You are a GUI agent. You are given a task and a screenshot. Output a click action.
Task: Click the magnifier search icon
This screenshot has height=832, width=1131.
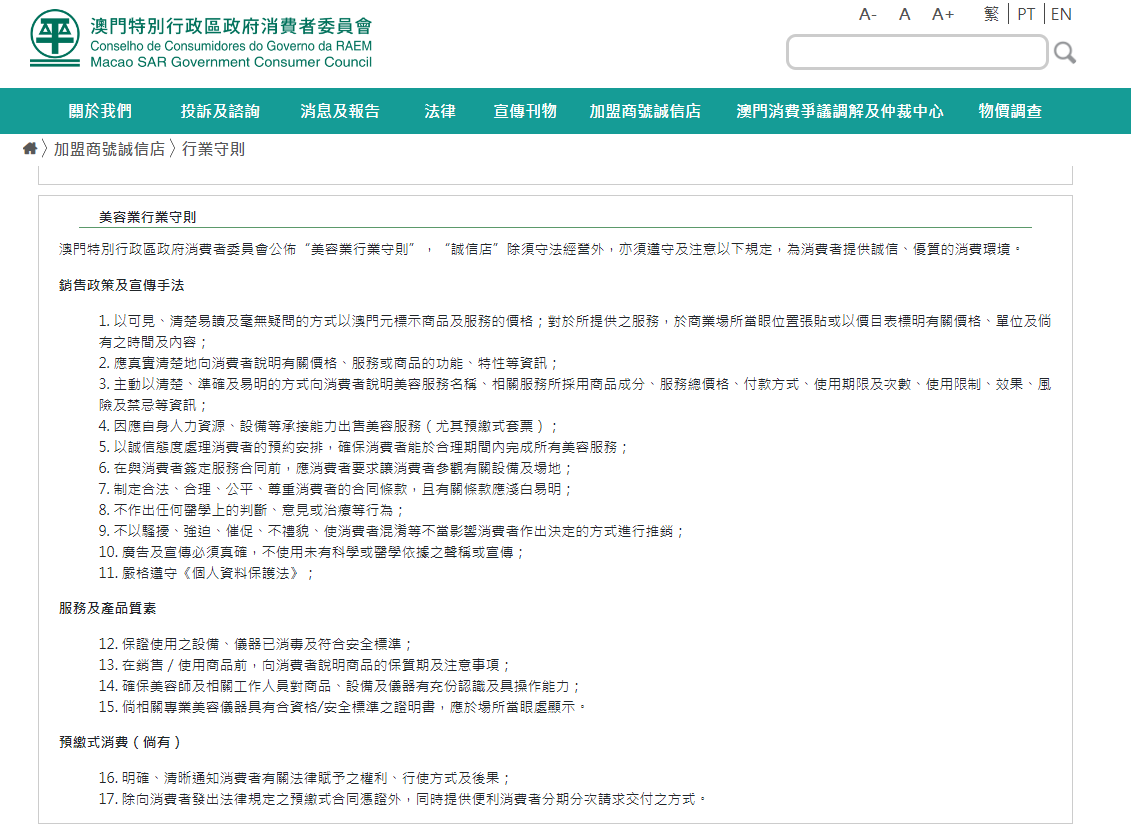1064,52
